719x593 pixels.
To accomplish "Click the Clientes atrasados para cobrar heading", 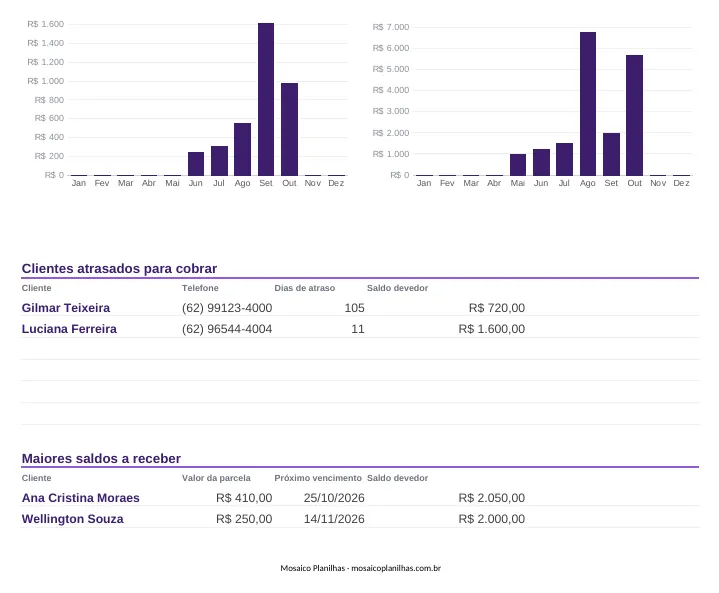I will (119, 268).
